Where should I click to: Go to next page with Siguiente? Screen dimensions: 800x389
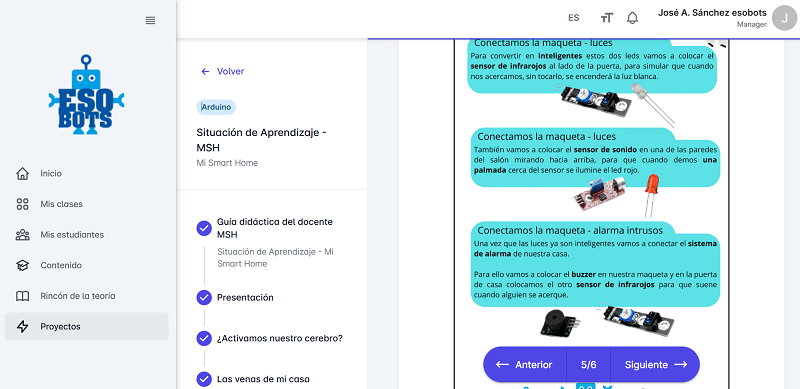point(655,364)
